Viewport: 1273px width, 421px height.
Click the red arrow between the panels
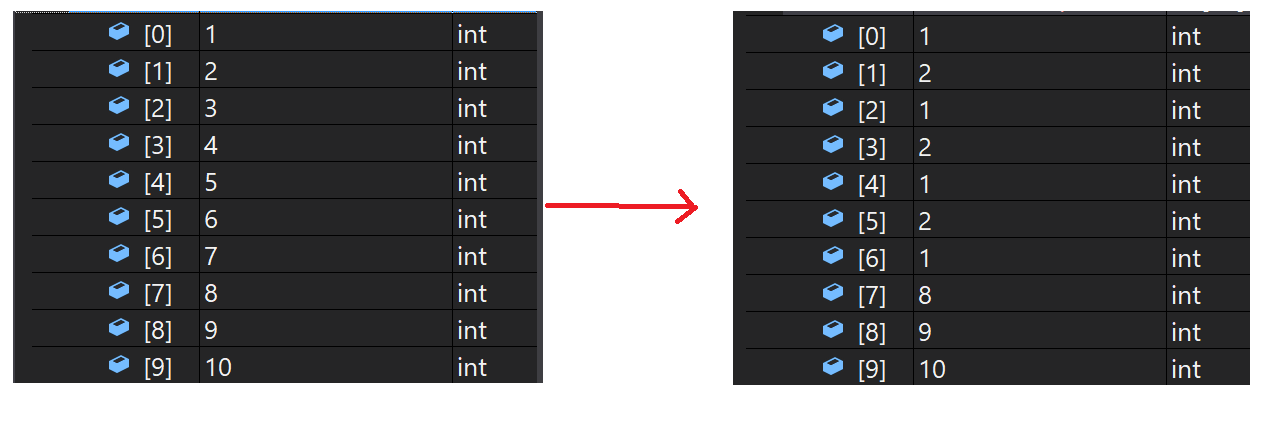pos(620,206)
